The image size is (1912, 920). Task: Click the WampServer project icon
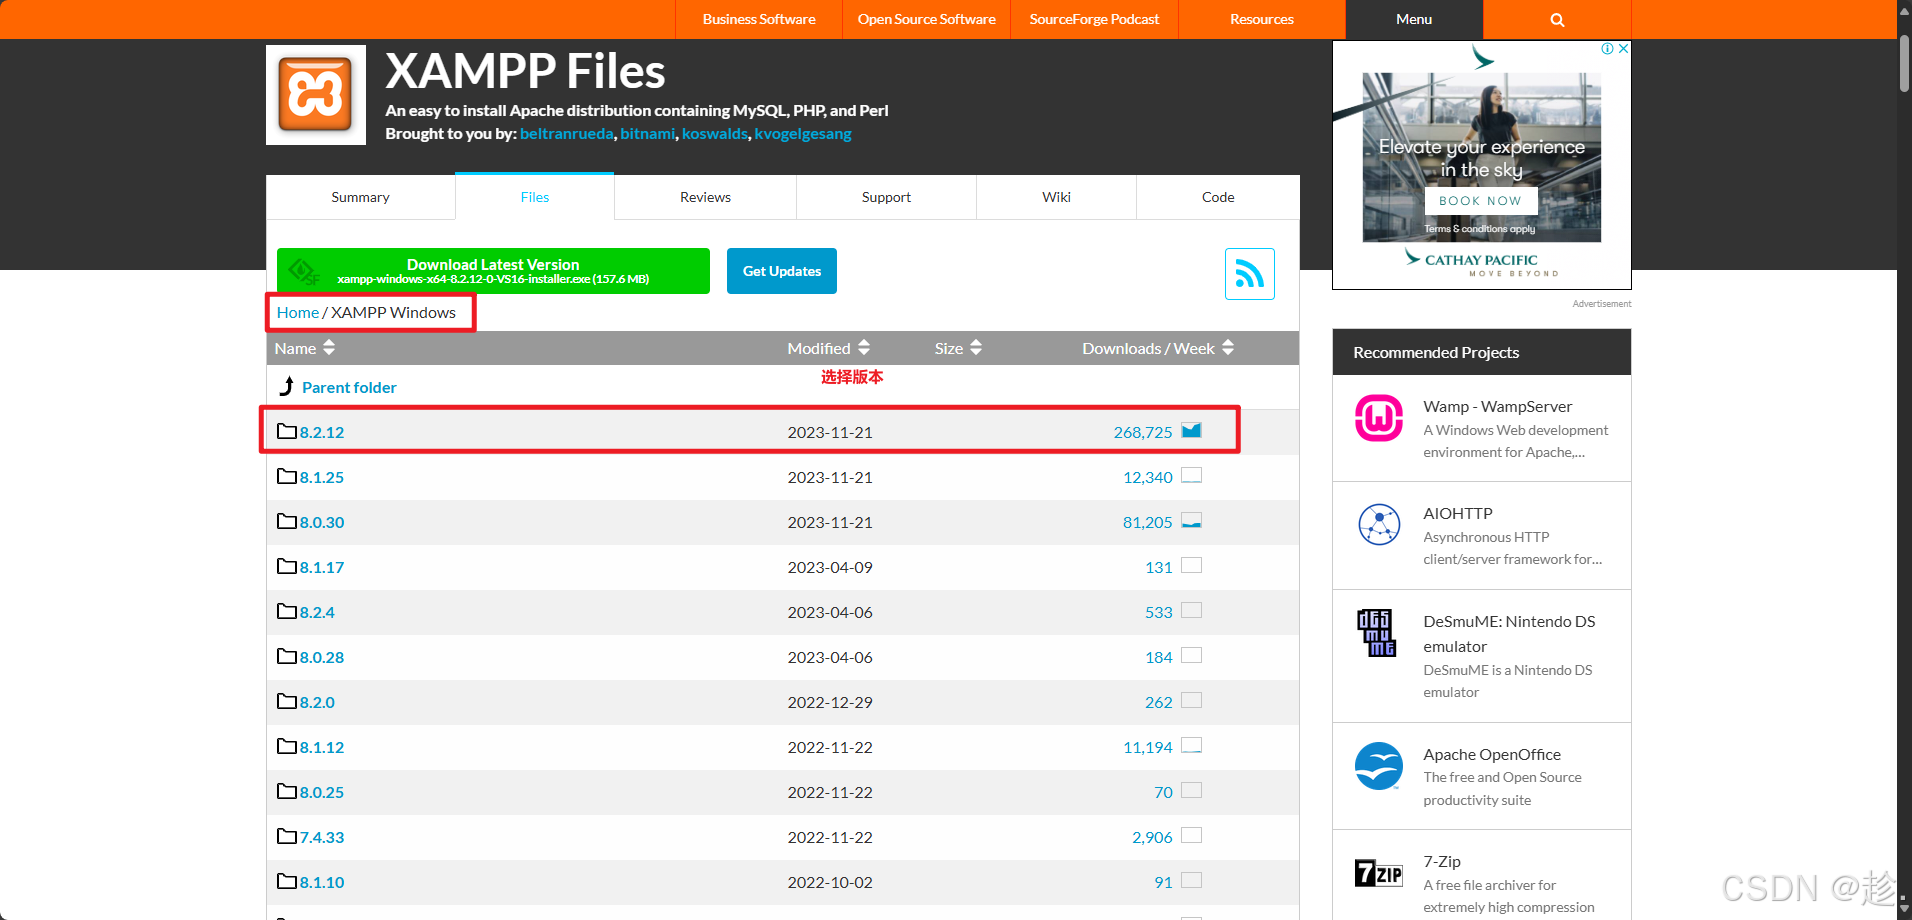(1379, 418)
